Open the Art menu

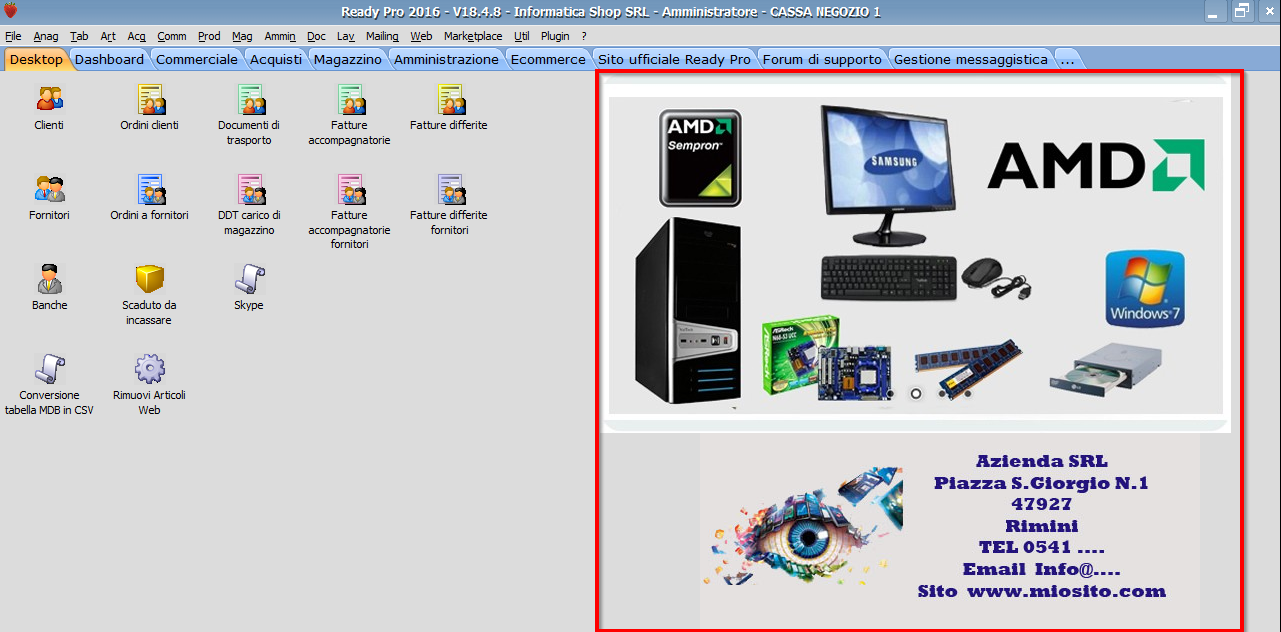click(x=108, y=36)
